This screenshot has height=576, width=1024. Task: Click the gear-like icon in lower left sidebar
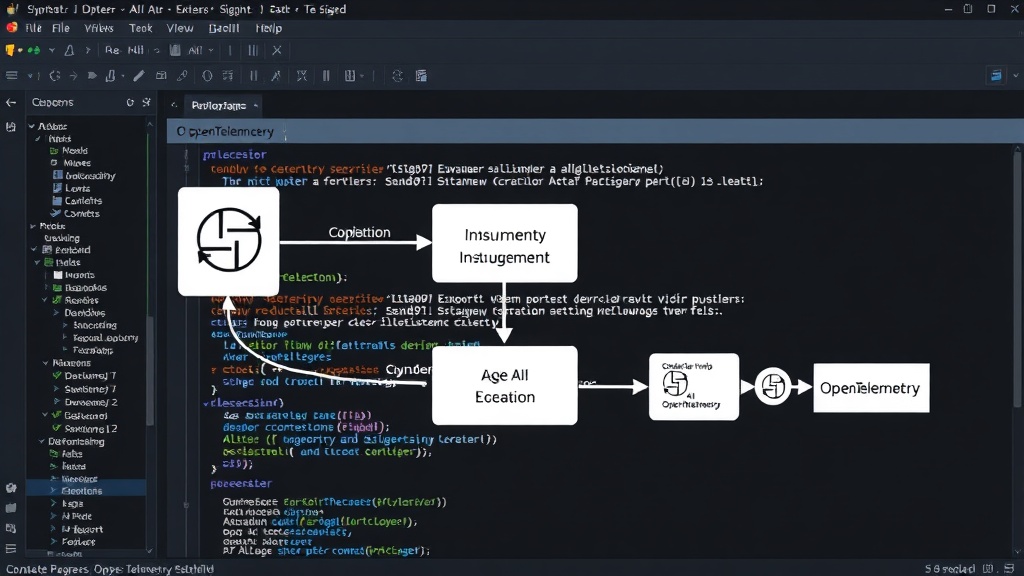point(11,488)
